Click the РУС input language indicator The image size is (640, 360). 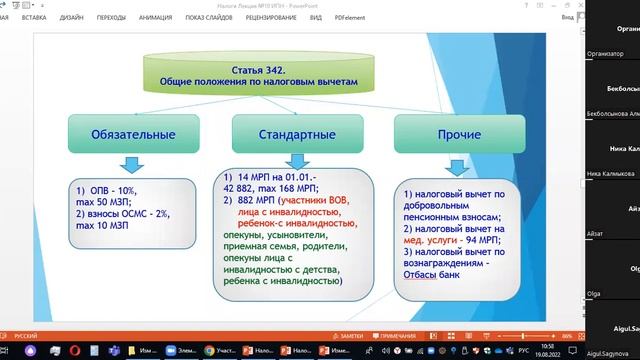click(x=524, y=350)
